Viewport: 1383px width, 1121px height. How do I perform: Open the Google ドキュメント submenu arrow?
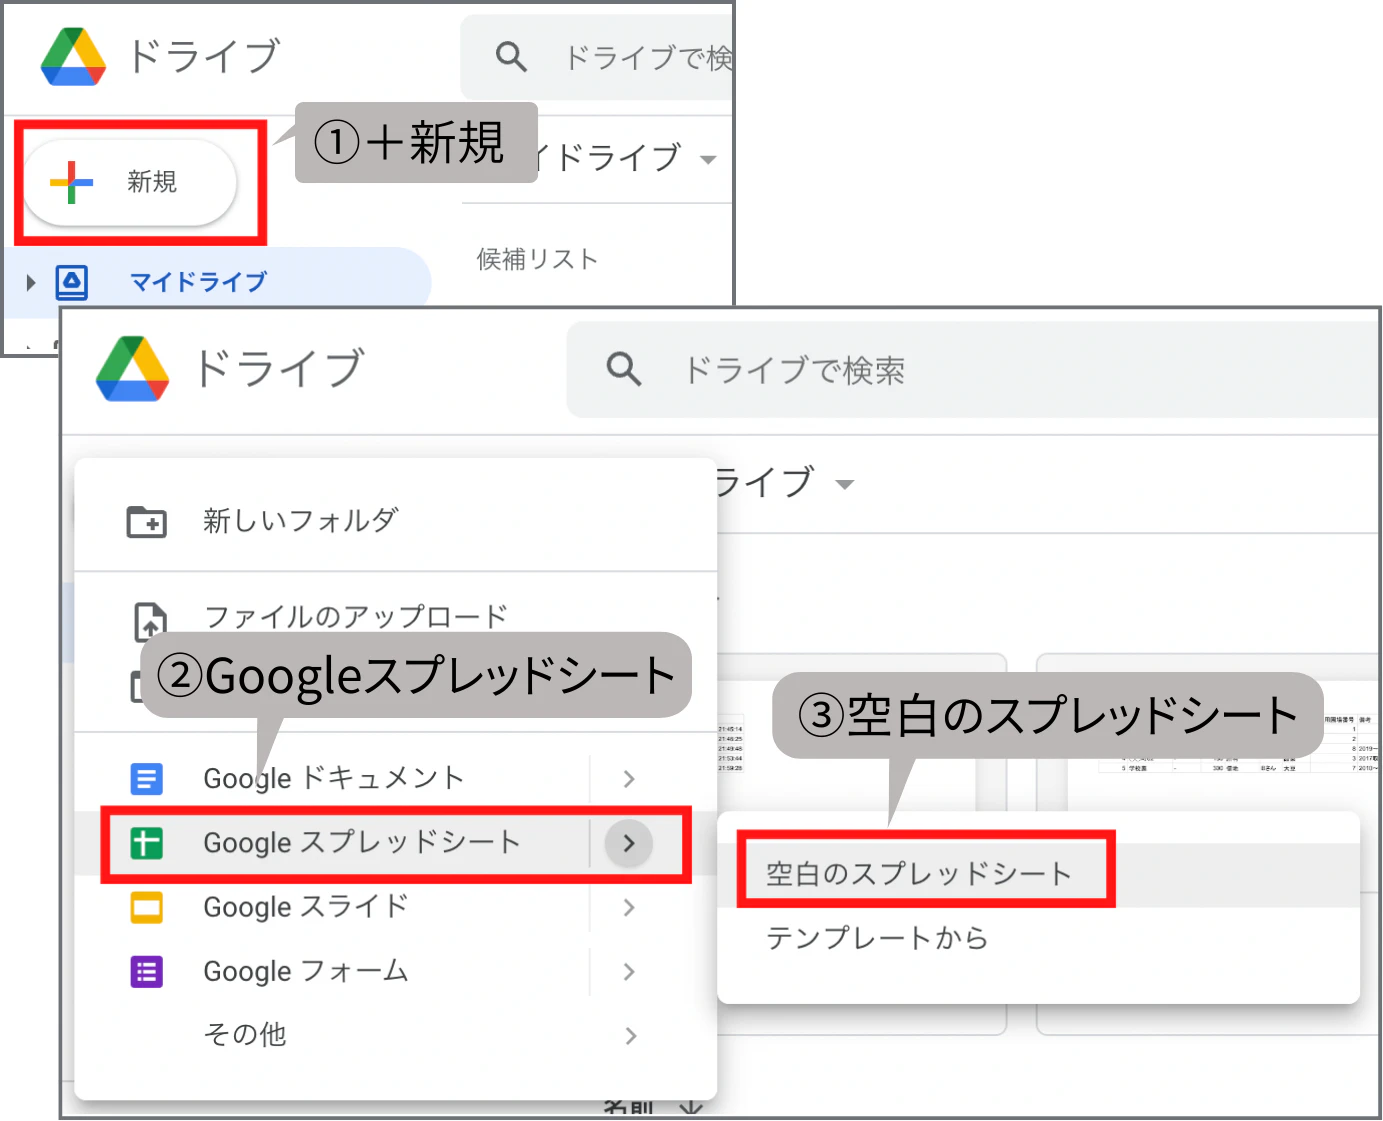629,778
